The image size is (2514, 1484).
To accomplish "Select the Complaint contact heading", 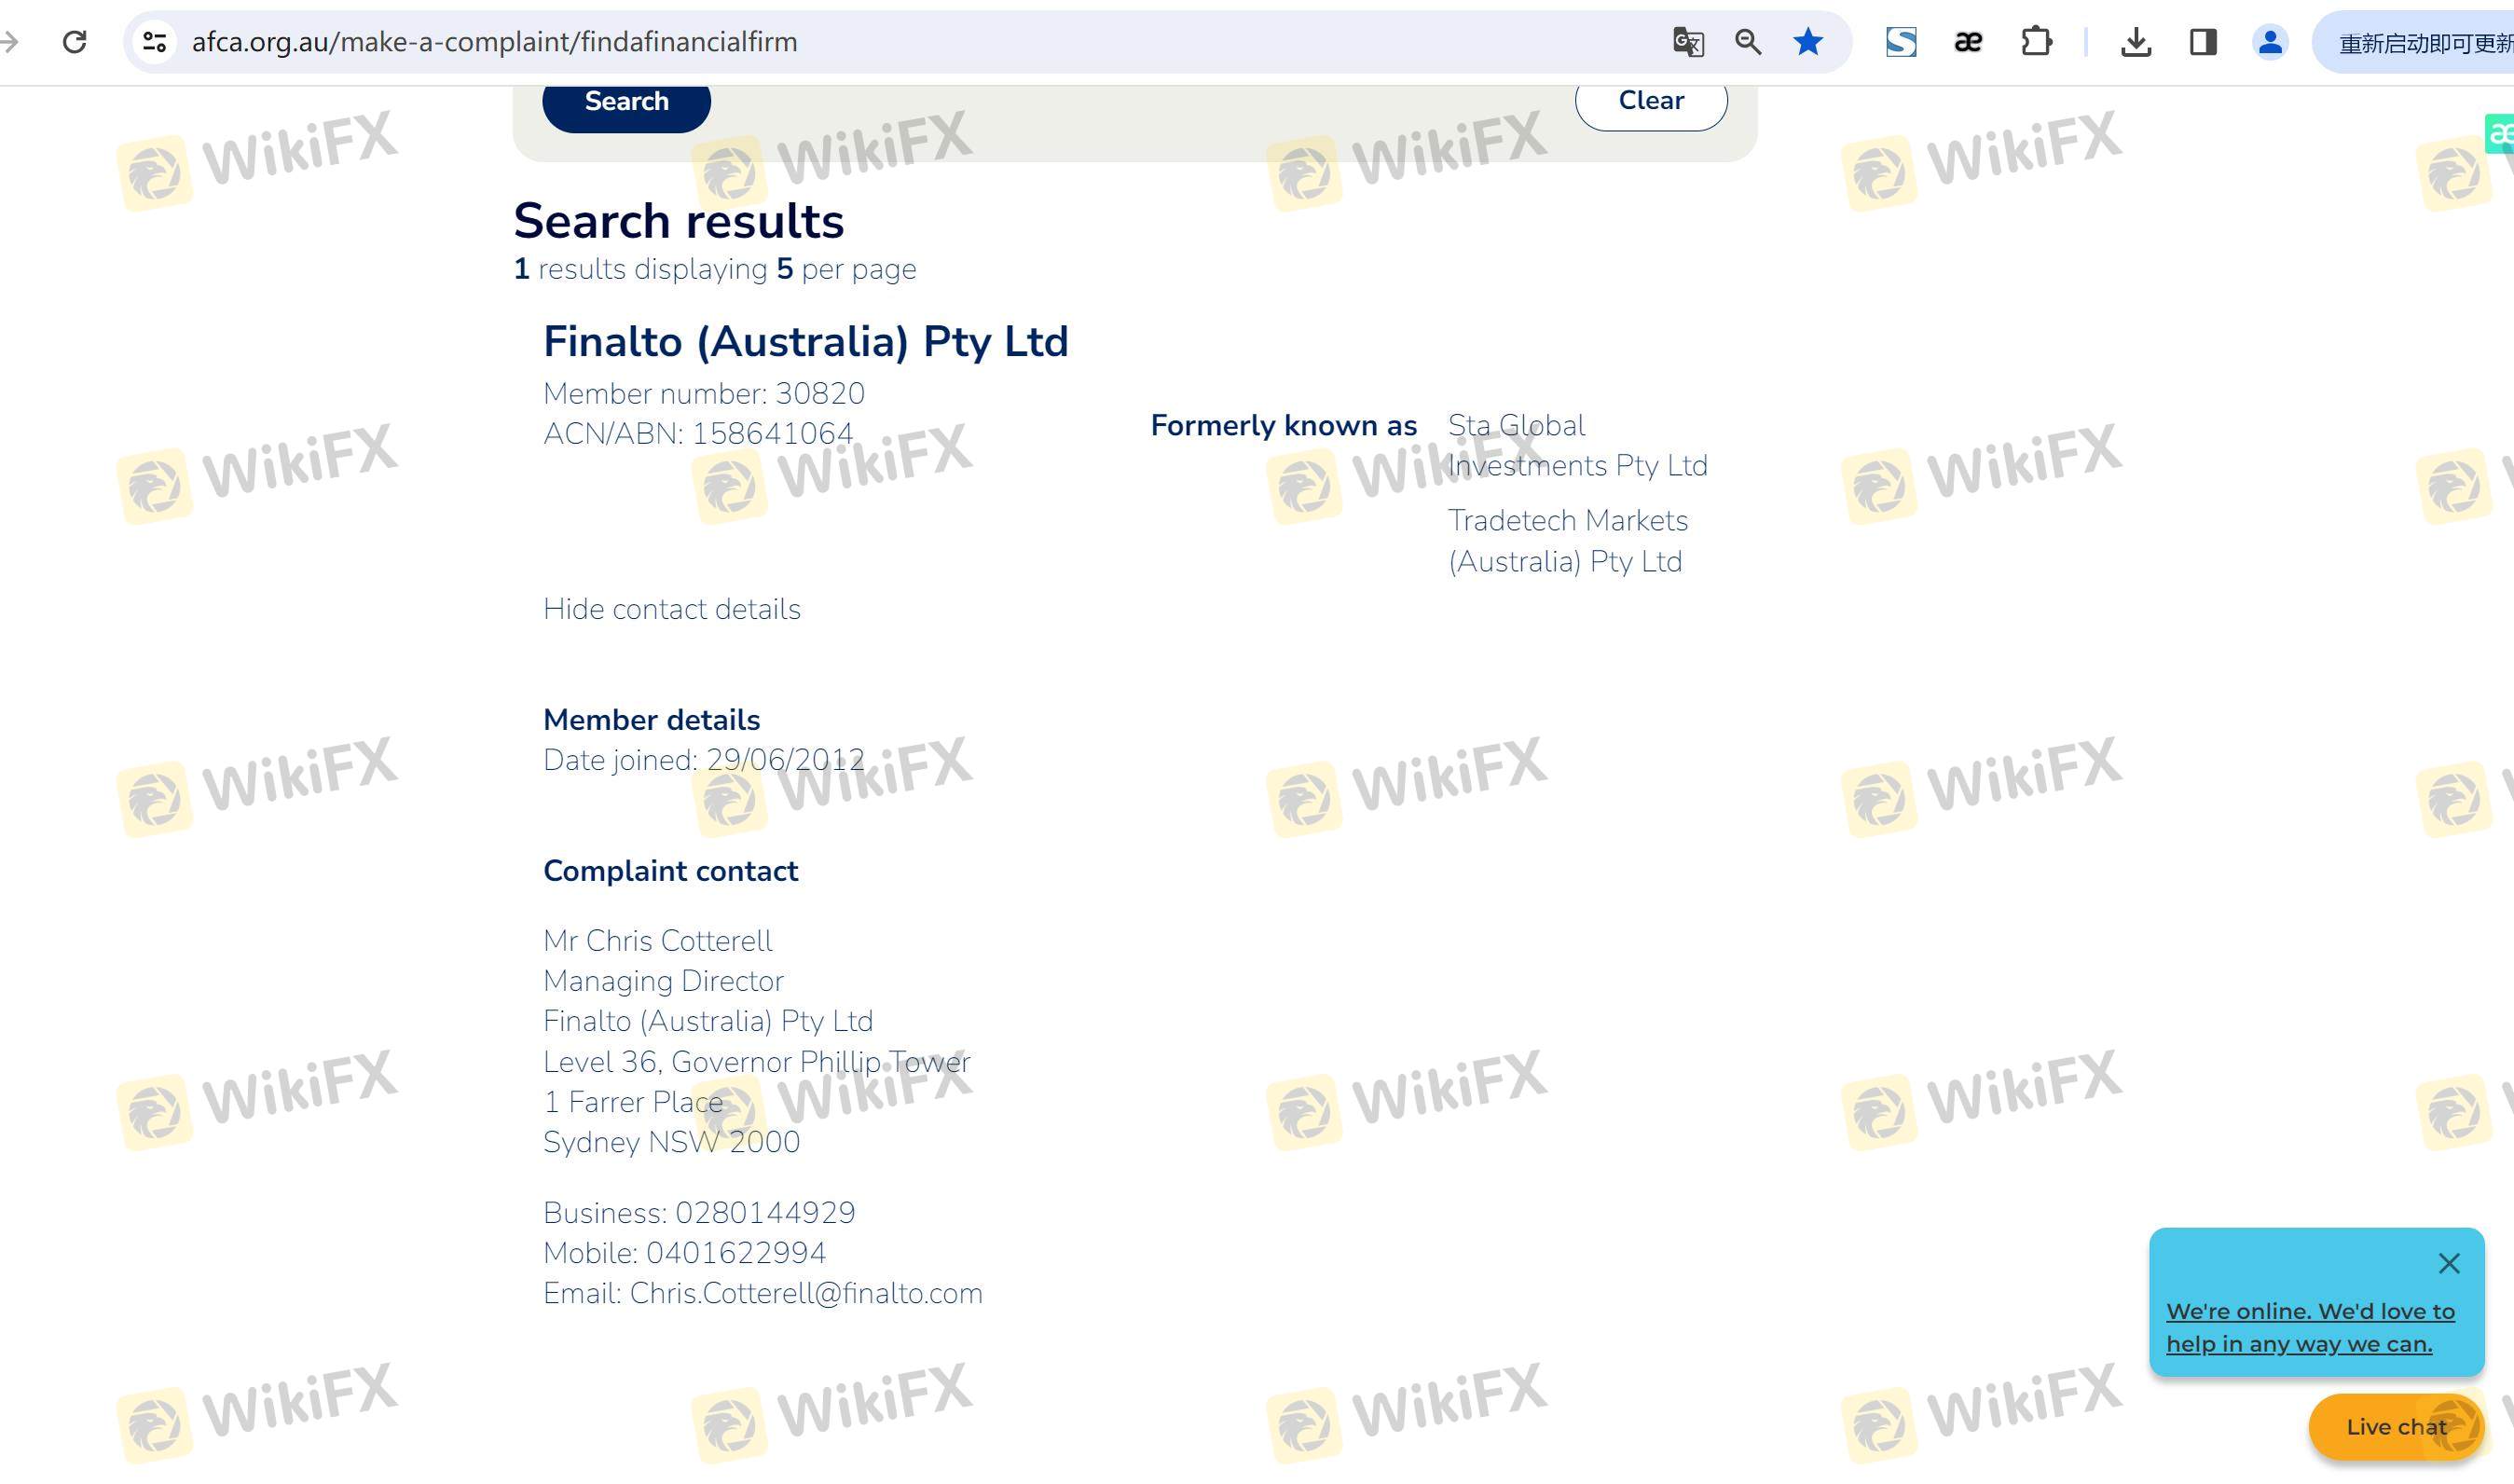I will [670, 871].
